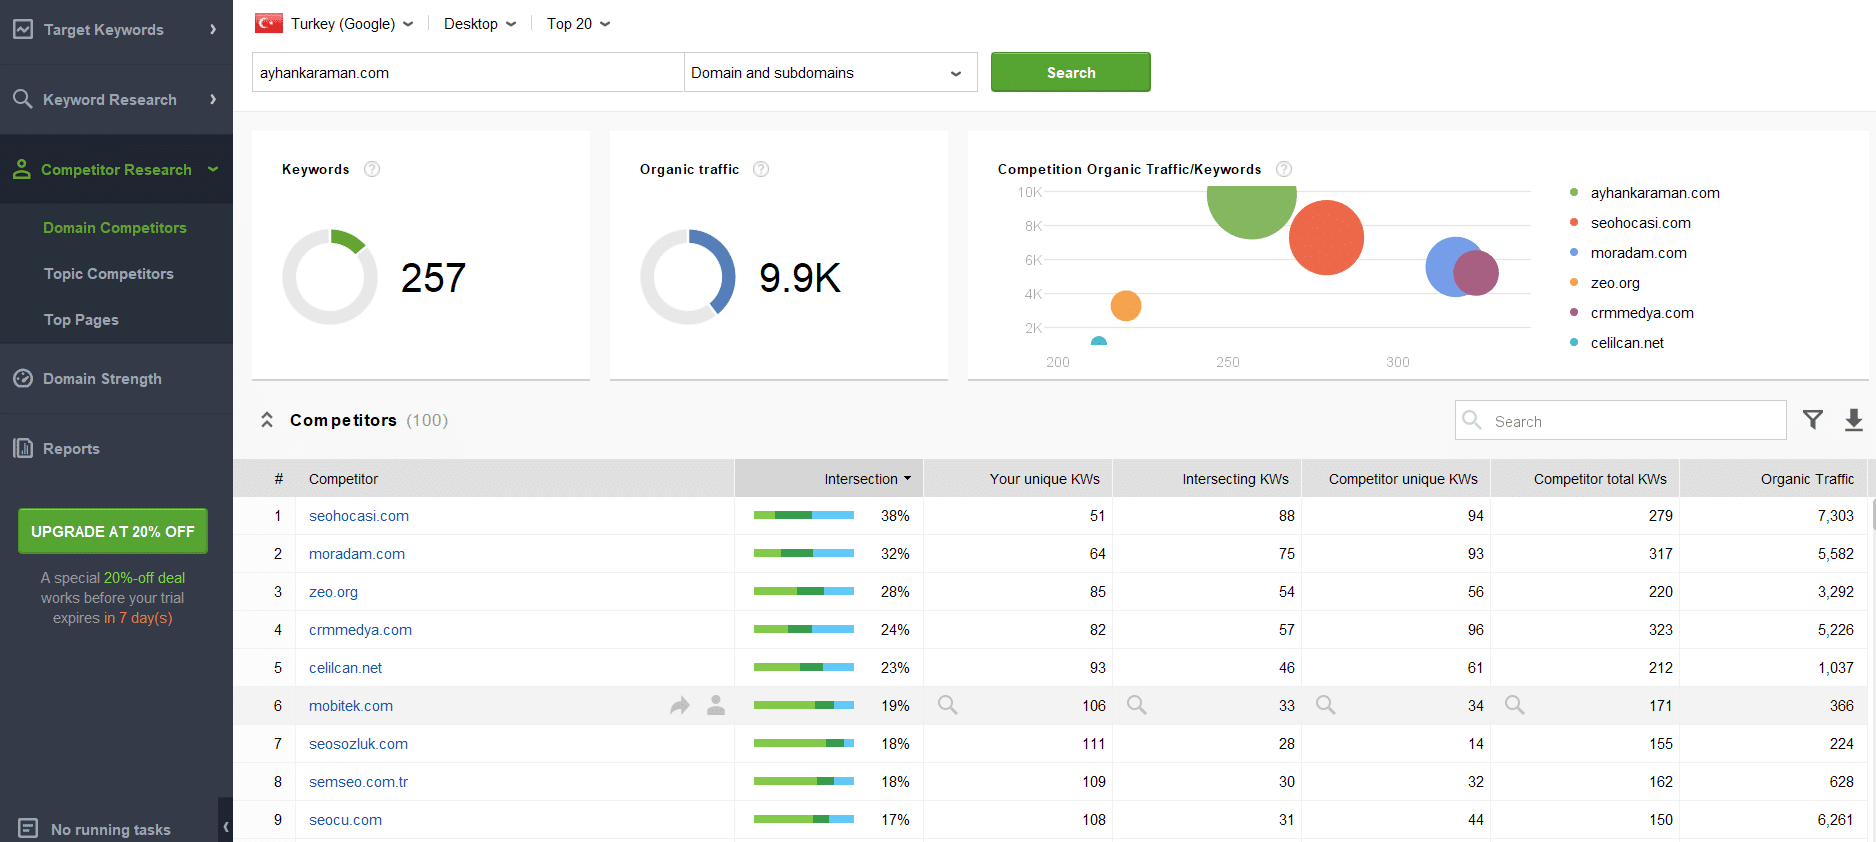Image resolution: width=1876 pixels, height=842 pixels.
Task: Open Competition Organic Traffic/Keywords help icon
Action: pos(1284,169)
